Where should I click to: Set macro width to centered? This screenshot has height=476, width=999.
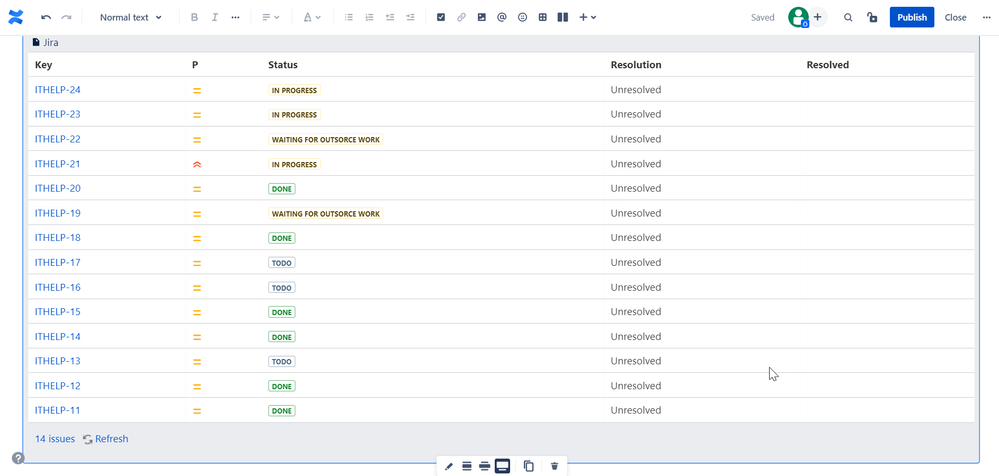[466, 466]
